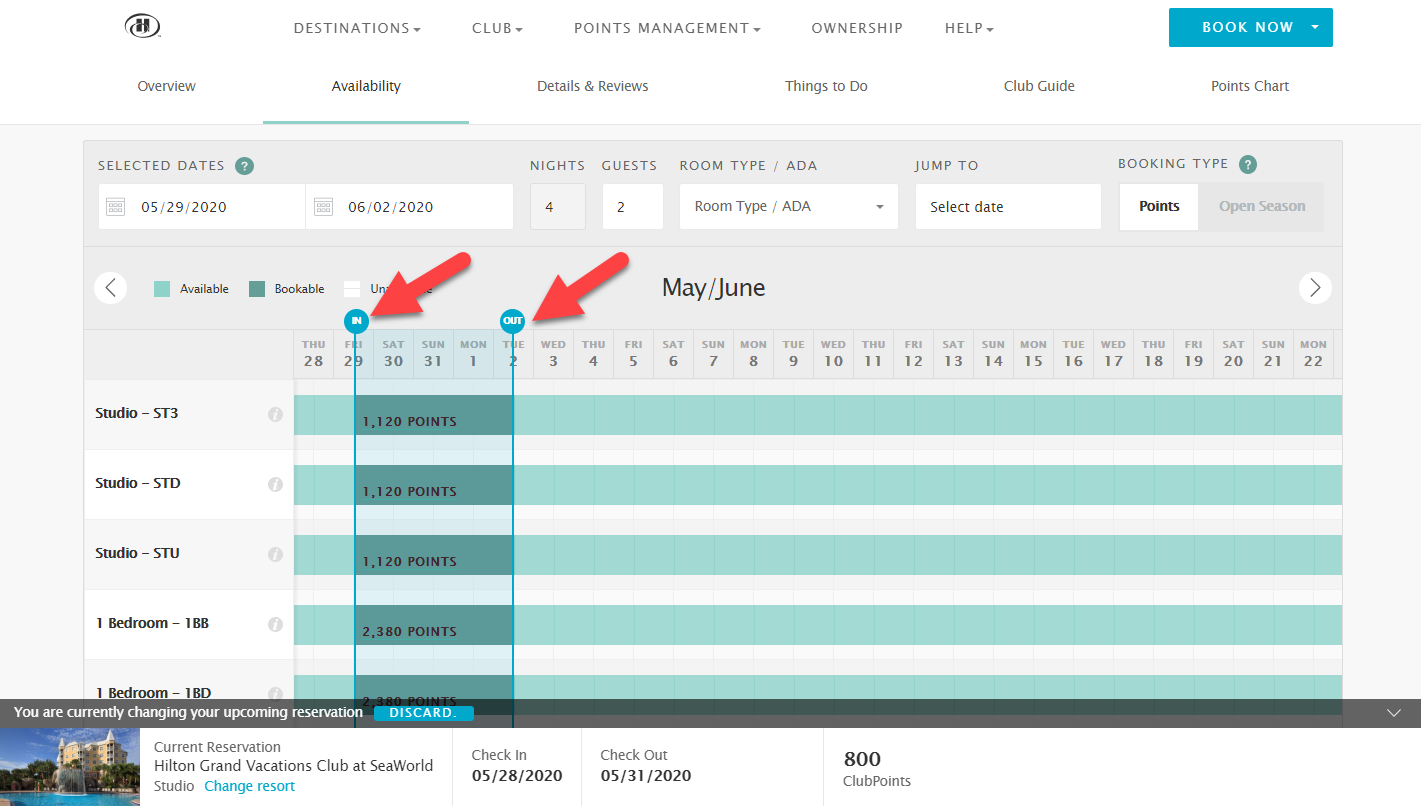Switch to Points Chart tab

click(1250, 86)
